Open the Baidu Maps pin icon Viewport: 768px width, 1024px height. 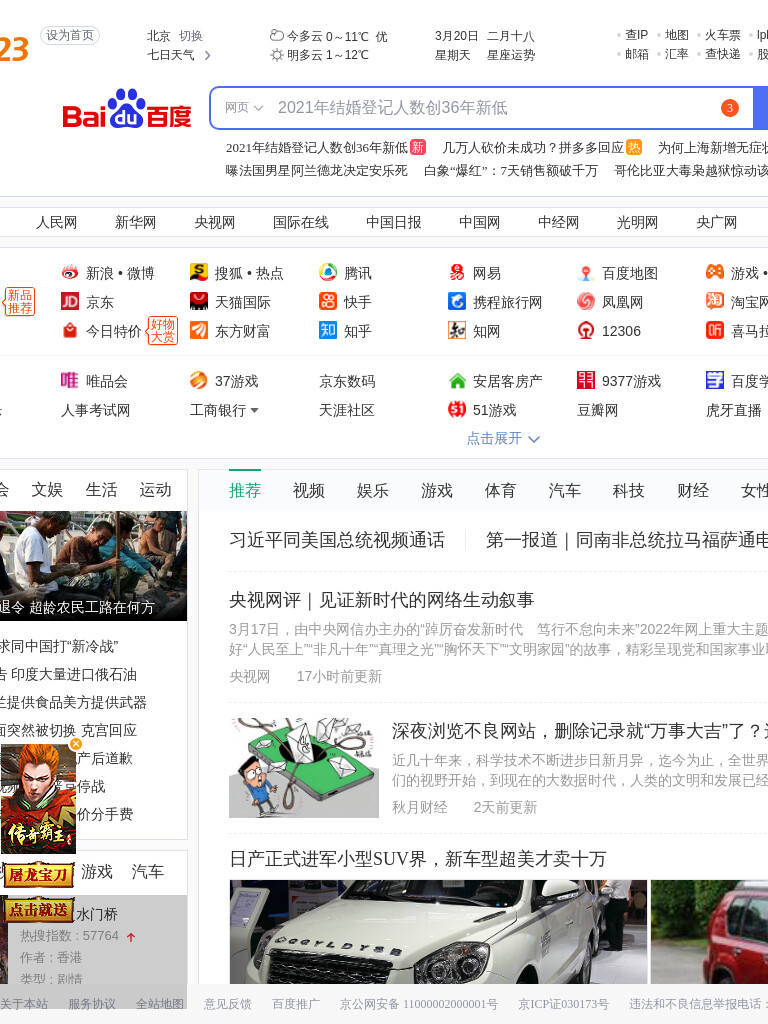[586, 272]
